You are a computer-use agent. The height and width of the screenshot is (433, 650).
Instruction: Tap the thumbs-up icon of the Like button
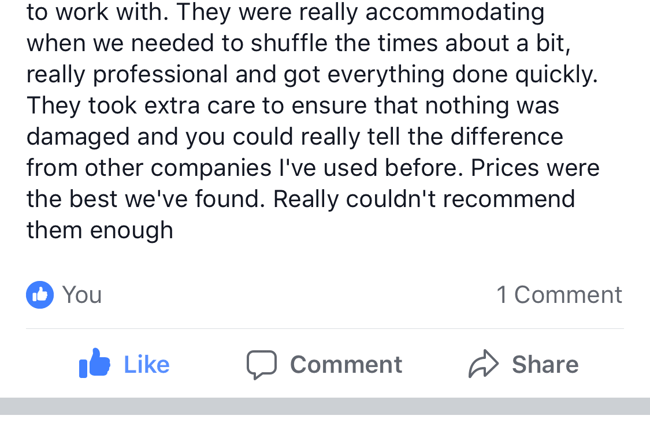[x=95, y=363]
